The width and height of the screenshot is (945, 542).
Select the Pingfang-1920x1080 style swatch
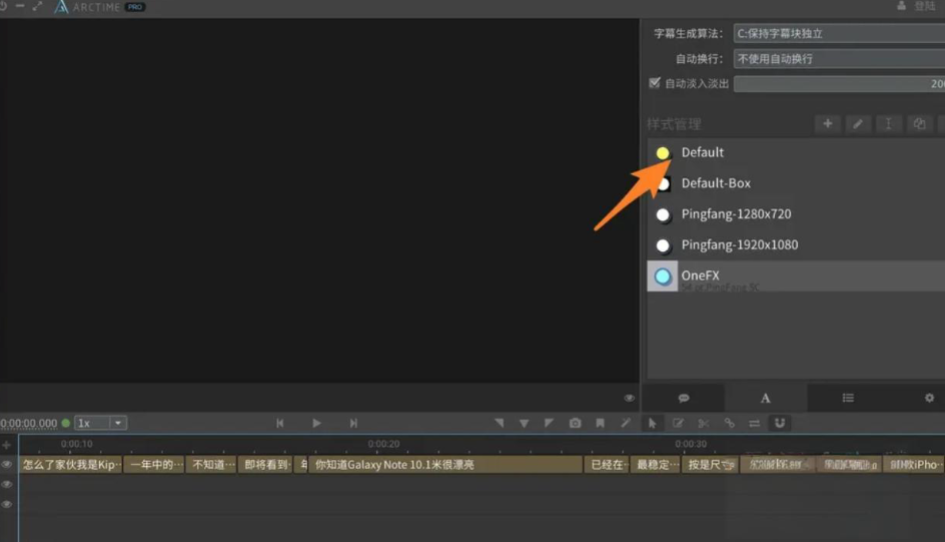pyautogui.click(x=663, y=245)
